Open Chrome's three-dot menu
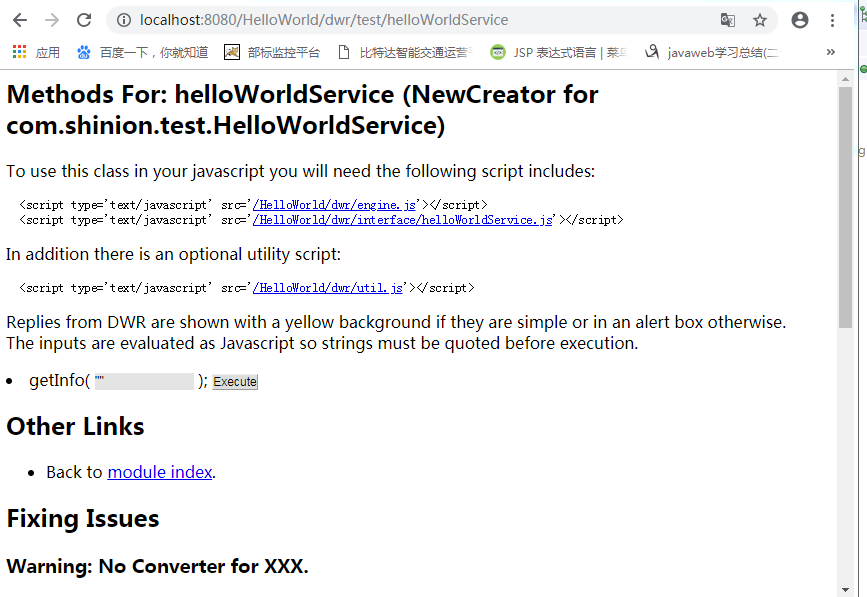The width and height of the screenshot is (867, 597). [x=832, y=20]
